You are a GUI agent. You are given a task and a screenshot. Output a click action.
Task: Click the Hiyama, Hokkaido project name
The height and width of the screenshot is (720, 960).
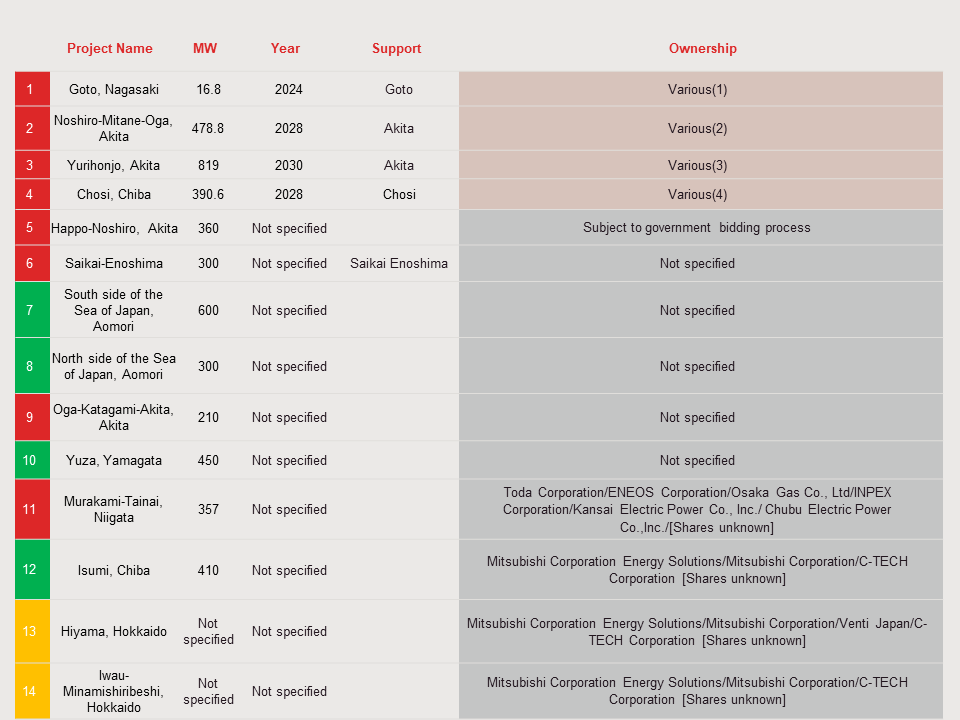point(114,631)
